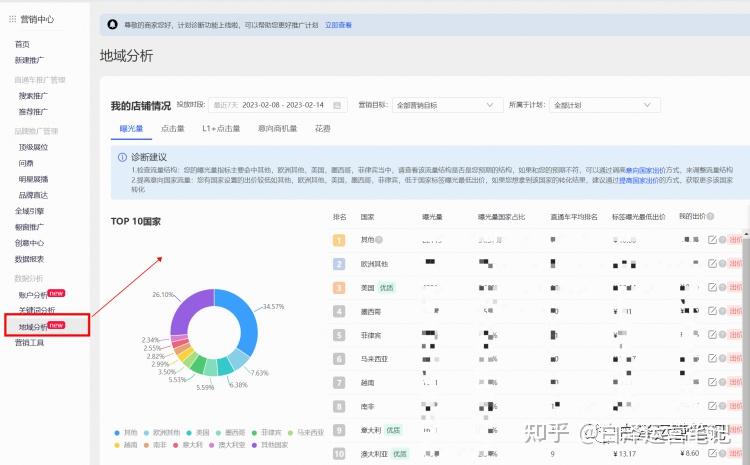The width and height of the screenshot is (750, 465).
Task: Edit bid icon in the 越南 row
Action: [712, 382]
